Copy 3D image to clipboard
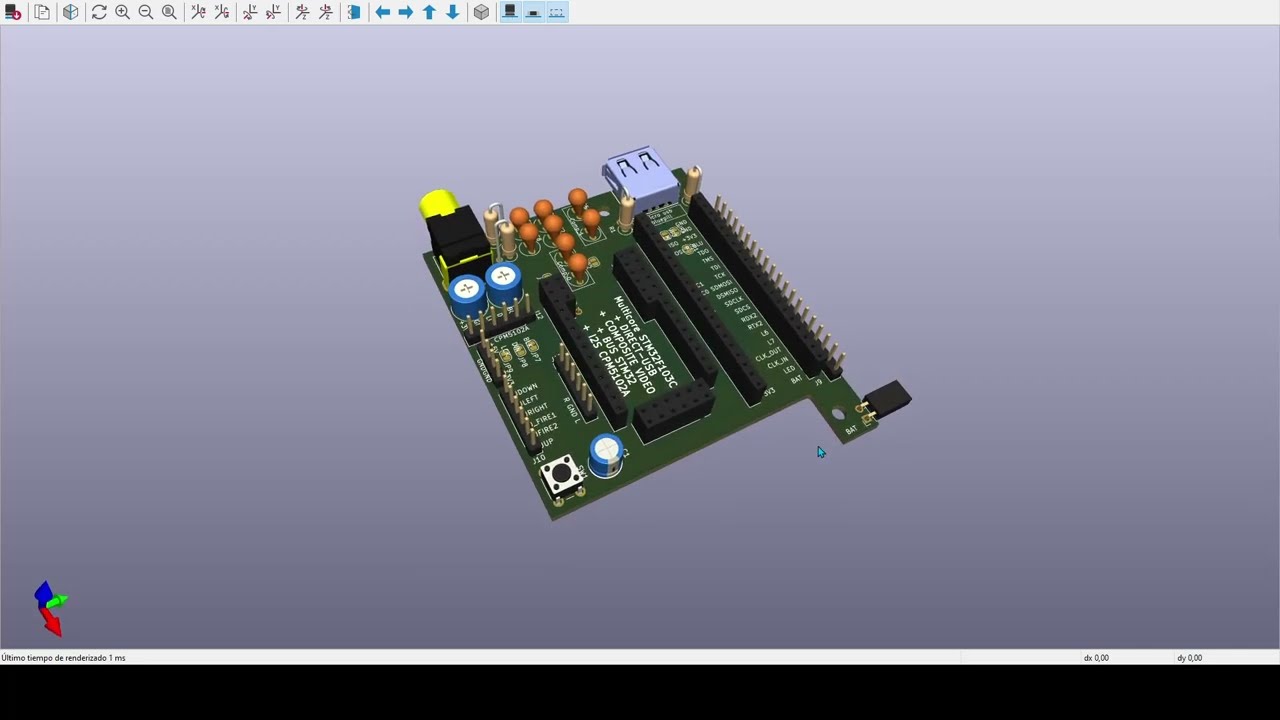The height and width of the screenshot is (720, 1280). (x=42, y=12)
